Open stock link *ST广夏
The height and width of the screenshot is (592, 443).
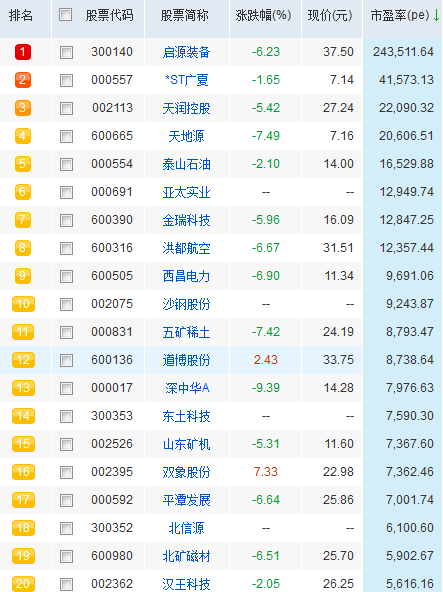187,80
